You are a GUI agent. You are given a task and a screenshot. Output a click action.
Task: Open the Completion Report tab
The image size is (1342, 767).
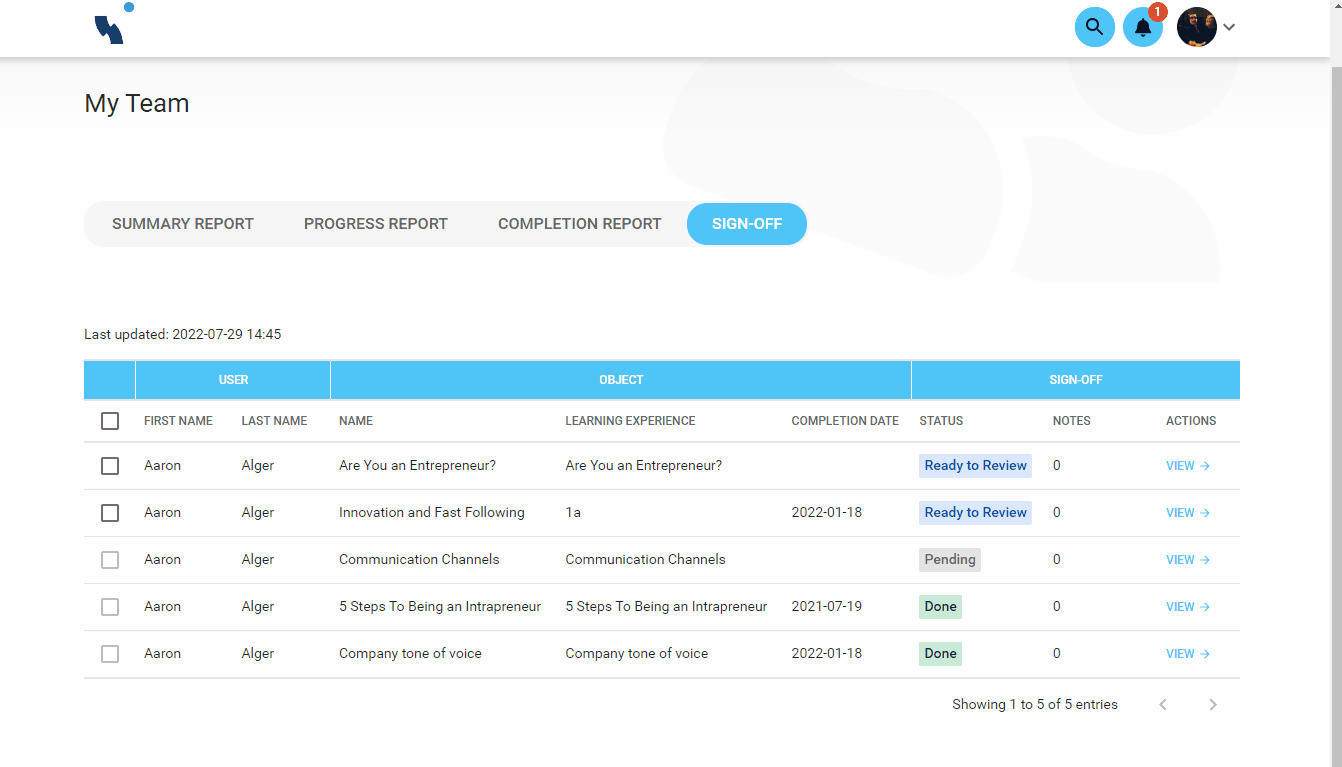(x=579, y=223)
